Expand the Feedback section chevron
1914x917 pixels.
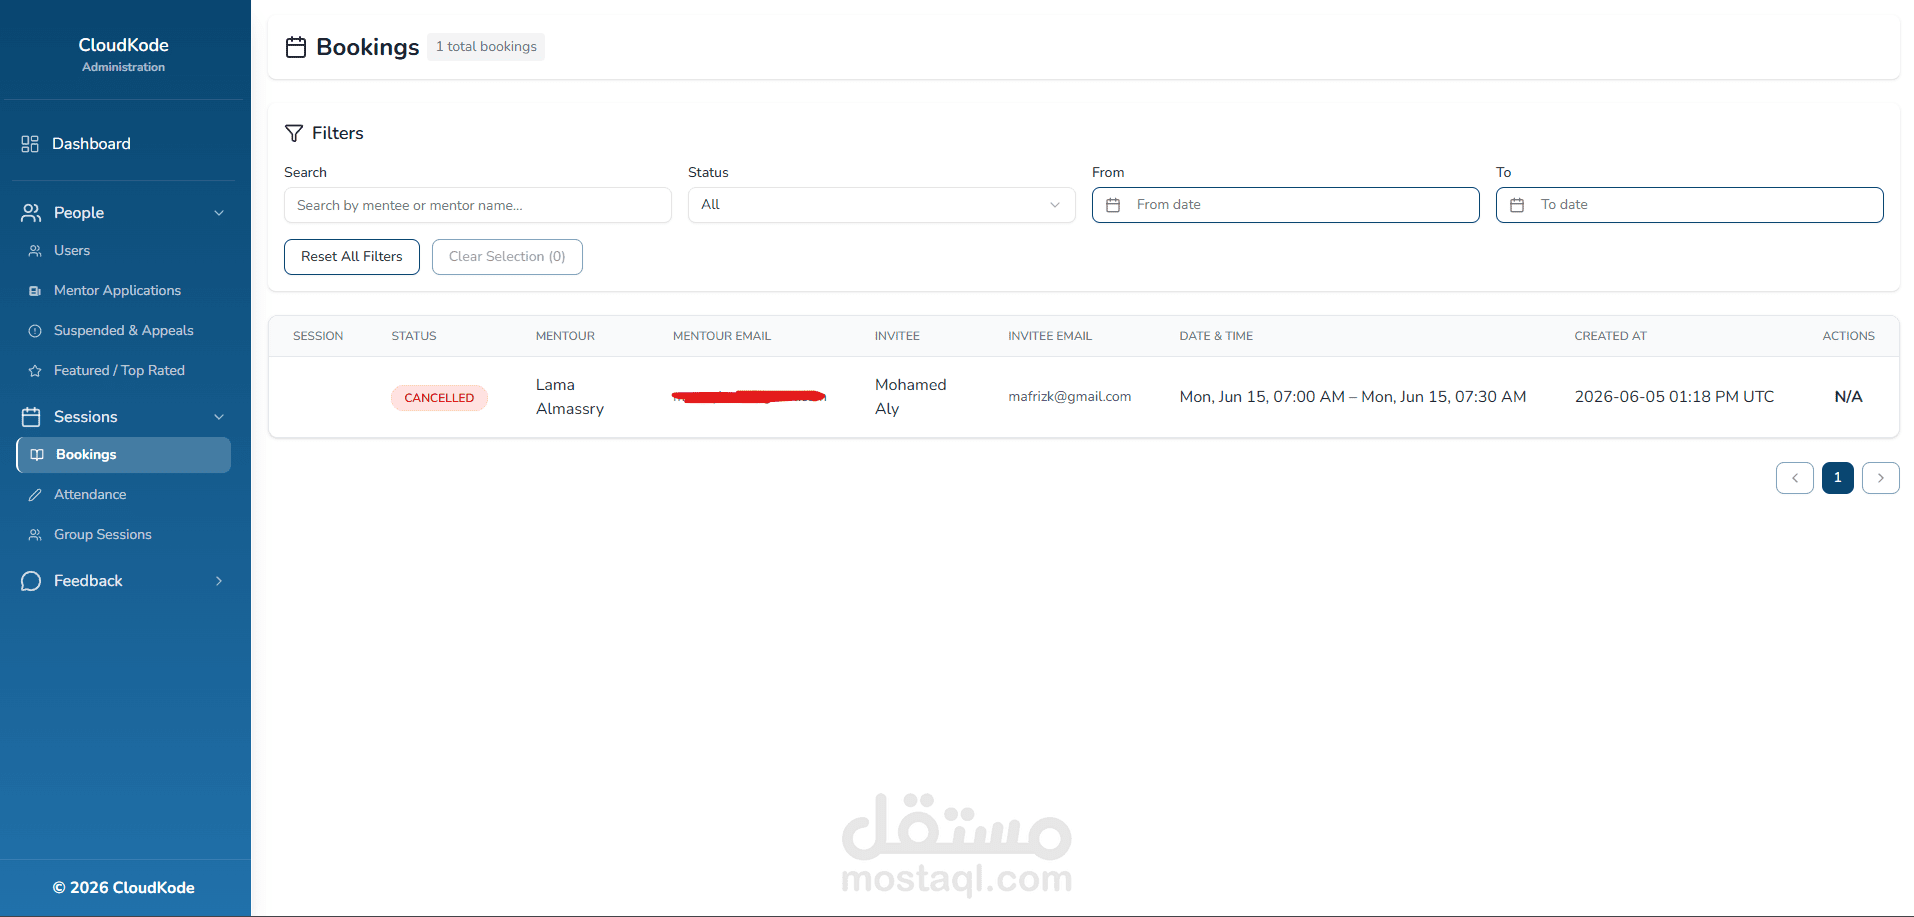pyautogui.click(x=219, y=581)
